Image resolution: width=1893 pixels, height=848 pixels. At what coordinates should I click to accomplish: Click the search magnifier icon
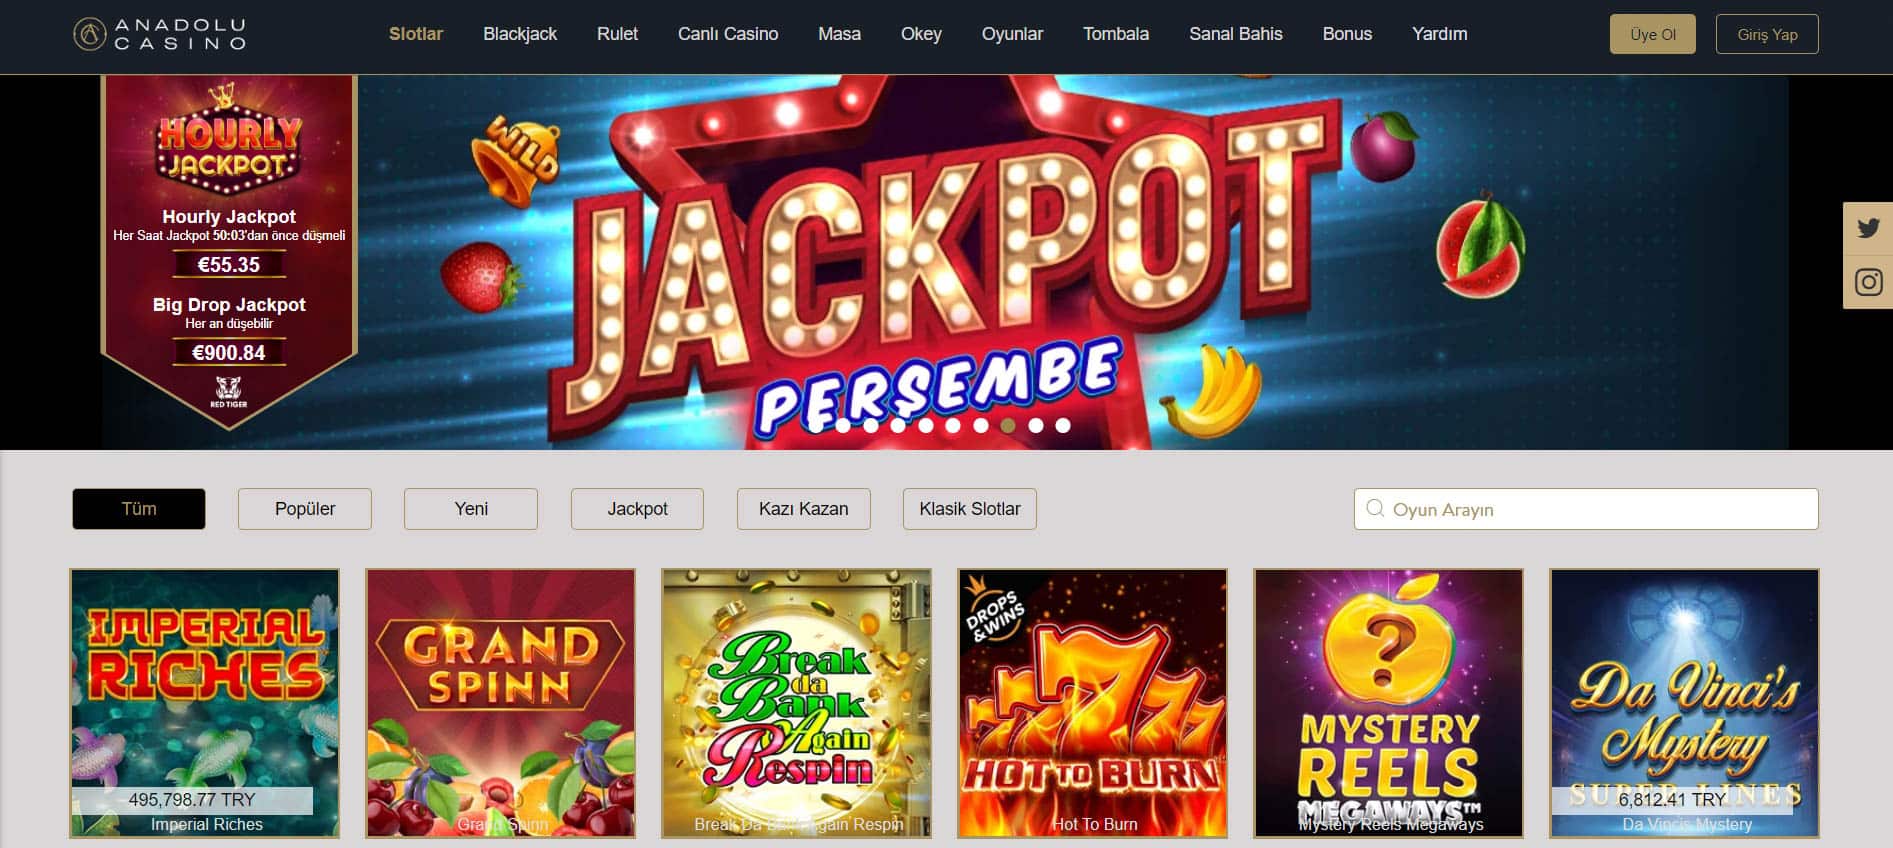coord(1375,508)
